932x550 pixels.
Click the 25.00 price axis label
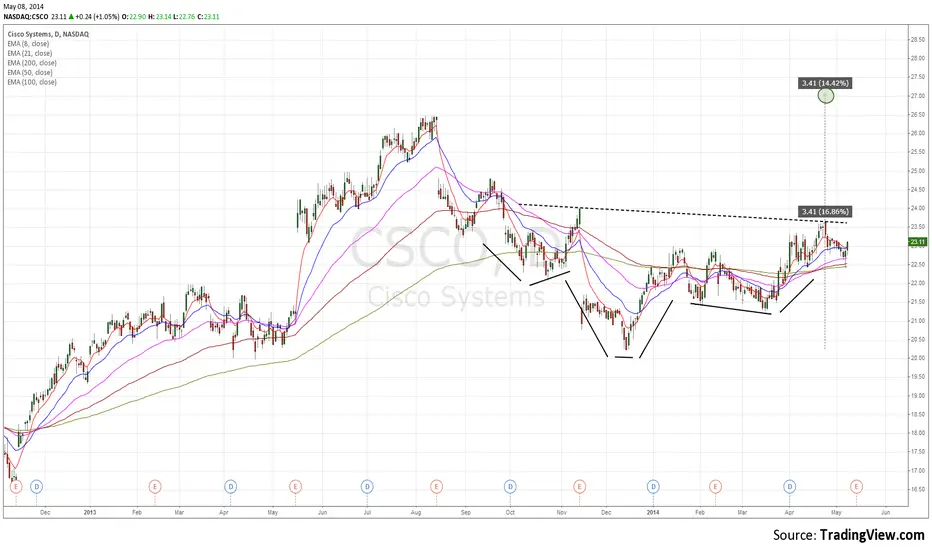point(917,171)
